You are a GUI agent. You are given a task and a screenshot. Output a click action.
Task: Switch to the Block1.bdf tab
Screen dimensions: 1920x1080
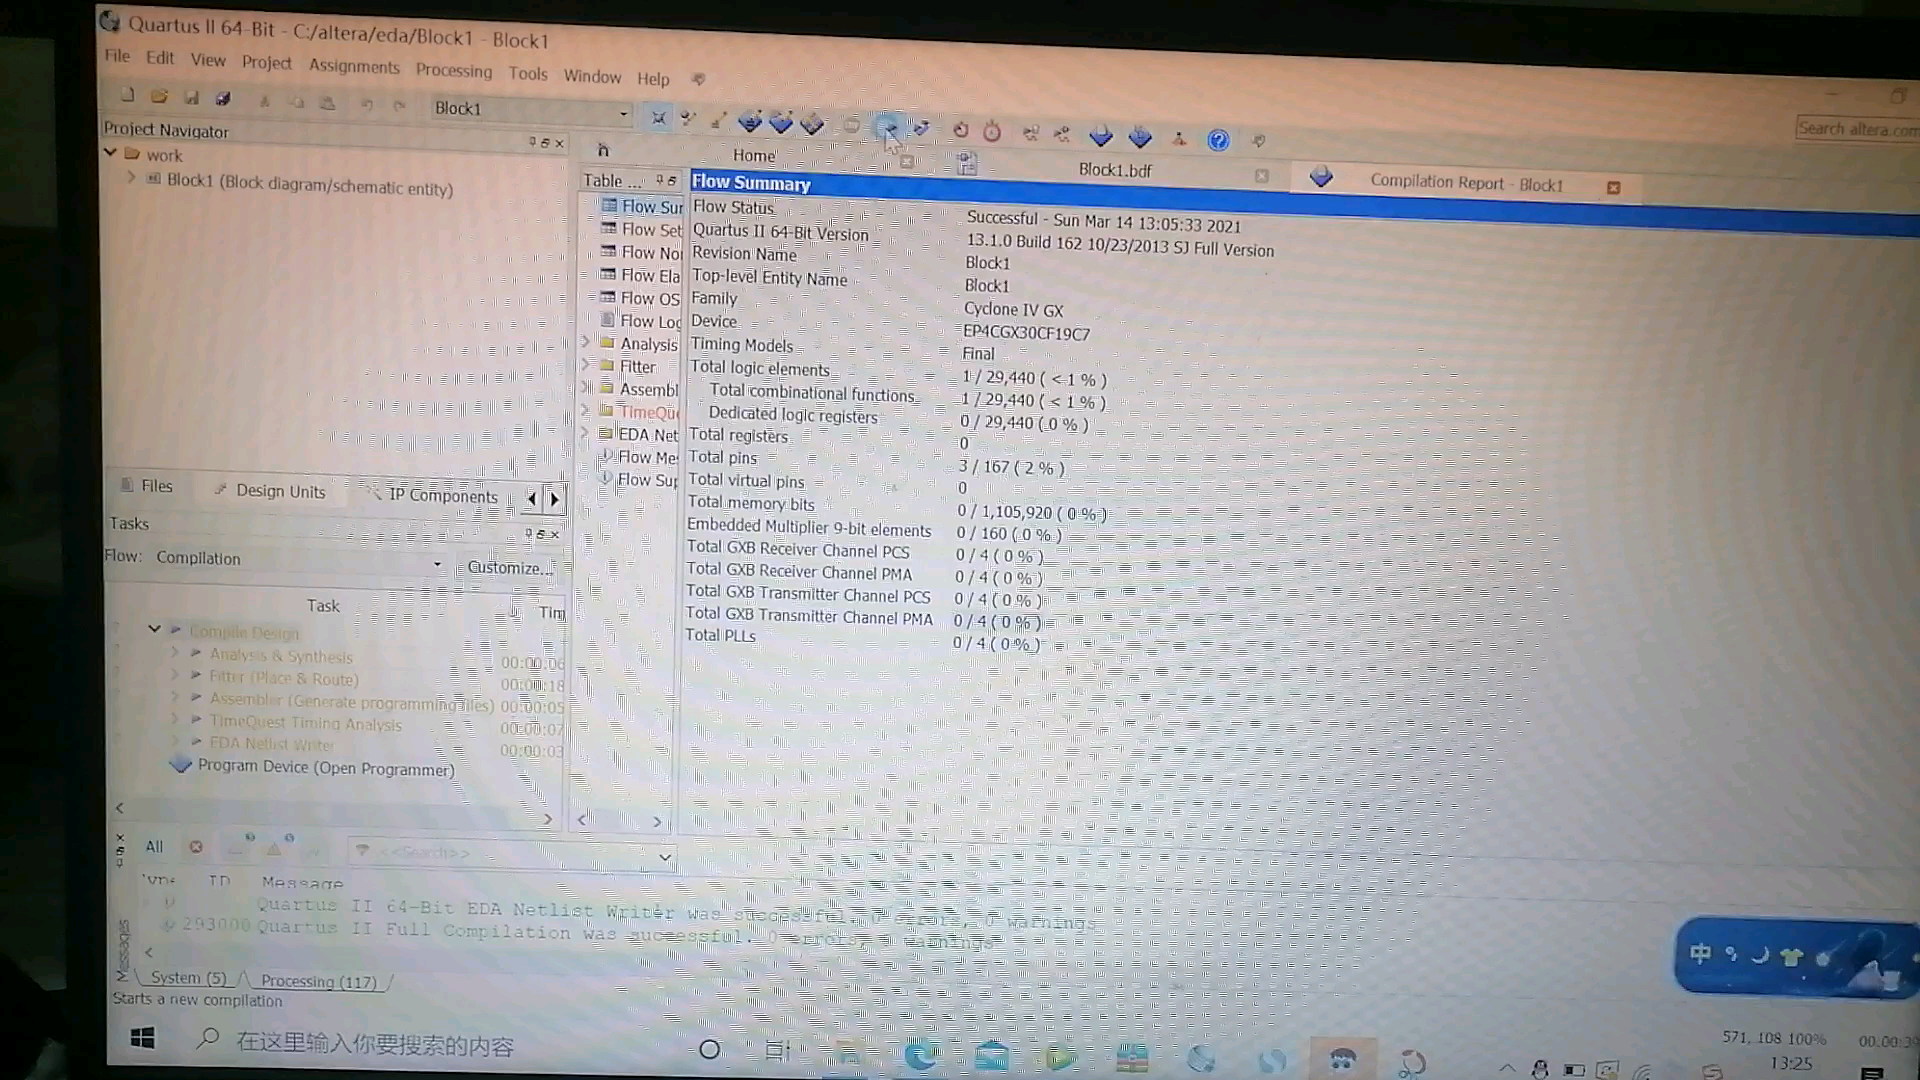pos(1115,170)
